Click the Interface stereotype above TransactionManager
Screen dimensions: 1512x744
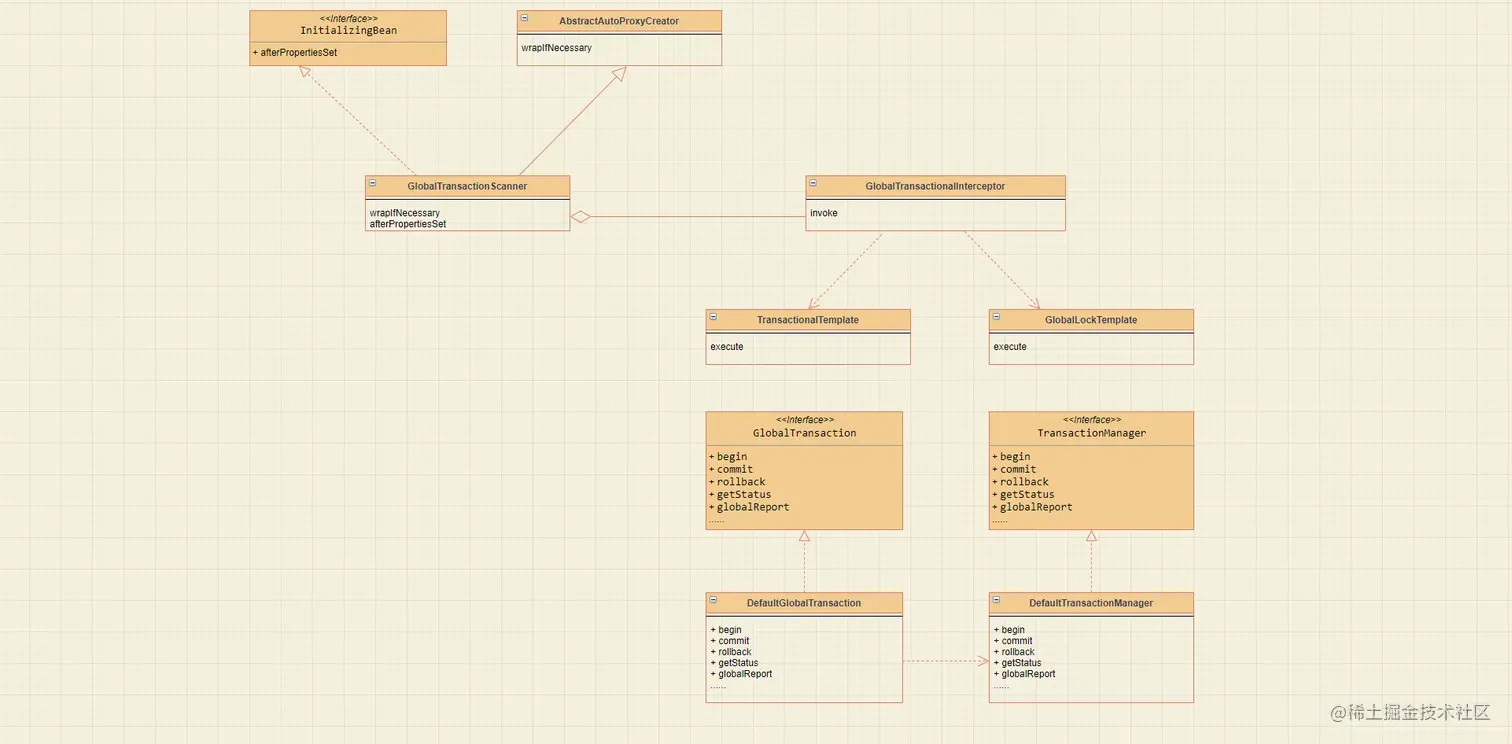pyautogui.click(x=1092, y=420)
